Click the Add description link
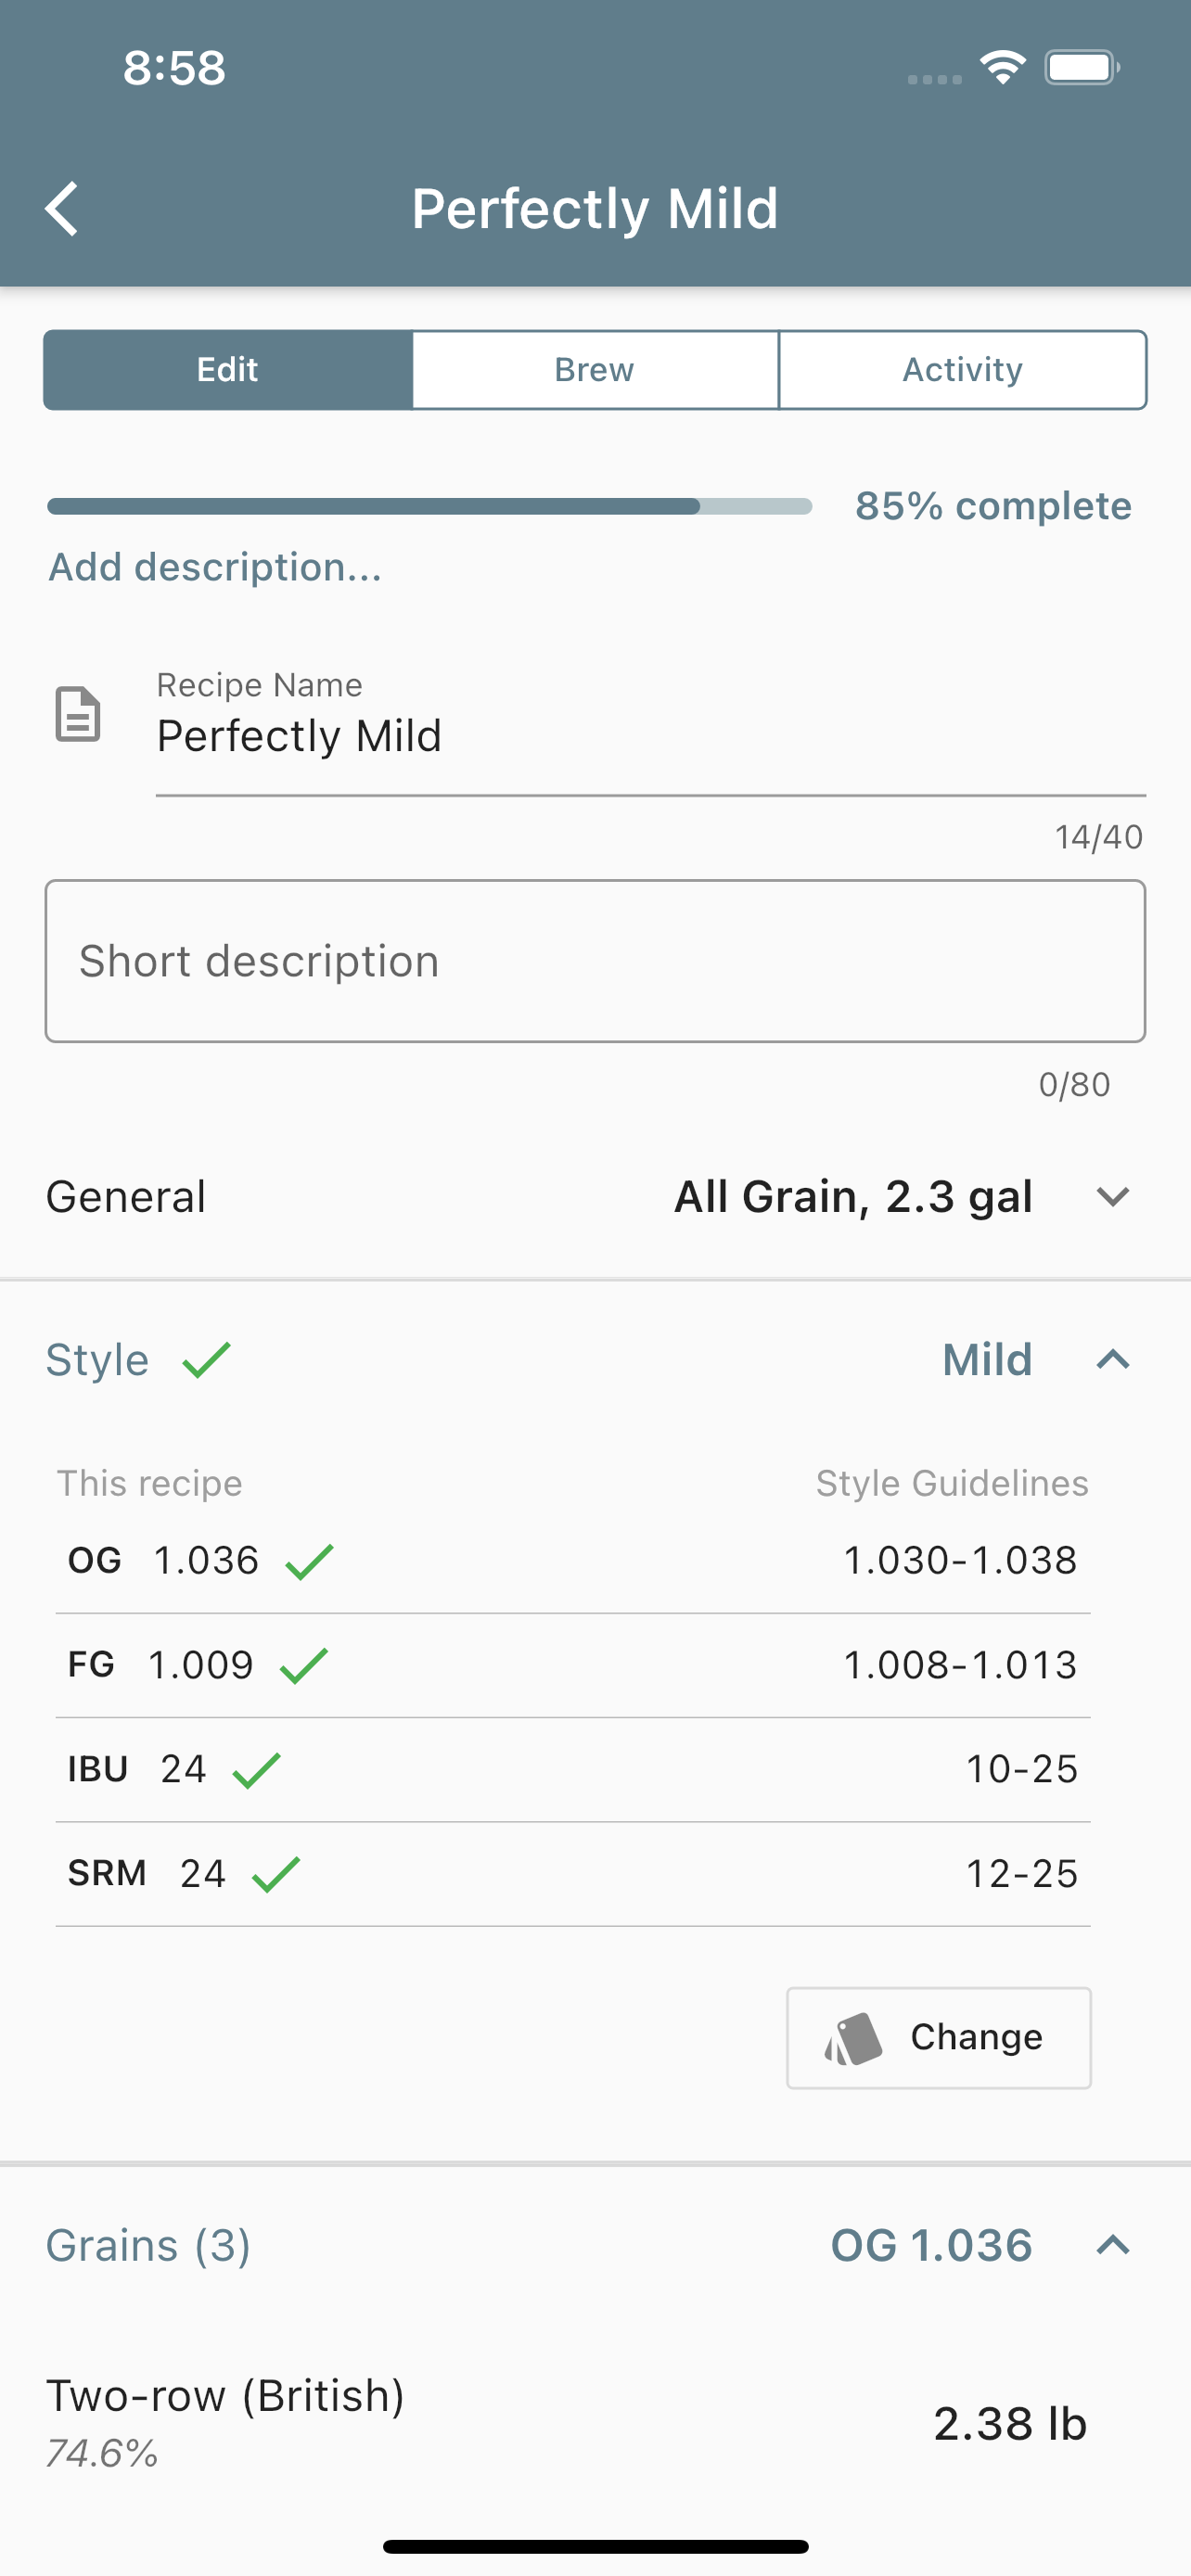The height and width of the screenshot is (2576, 1191). pyautogui.click(x=215, y=567)
